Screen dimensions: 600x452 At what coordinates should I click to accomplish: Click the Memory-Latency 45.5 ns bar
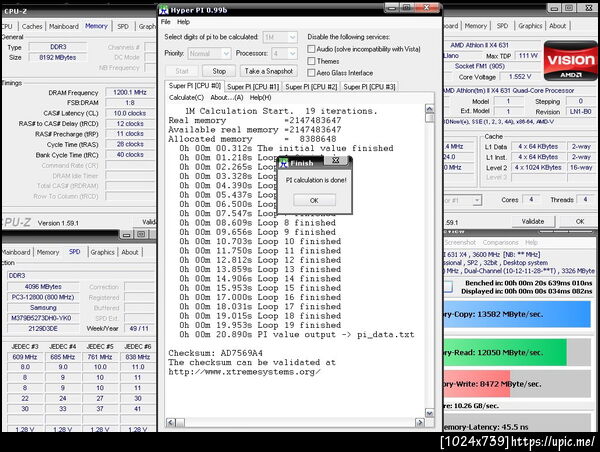pos(517,423)
